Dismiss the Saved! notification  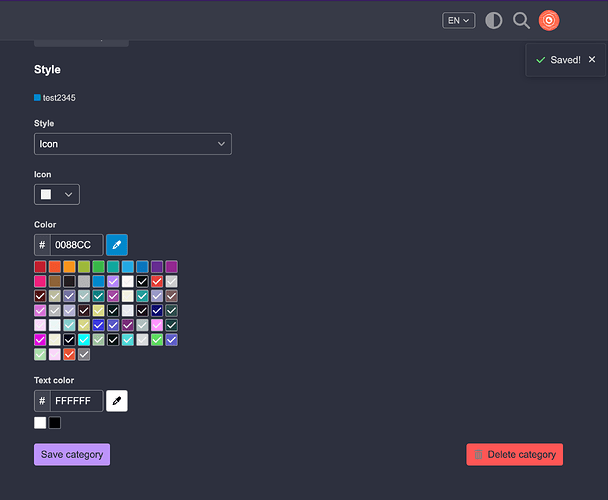pos(592,59)
